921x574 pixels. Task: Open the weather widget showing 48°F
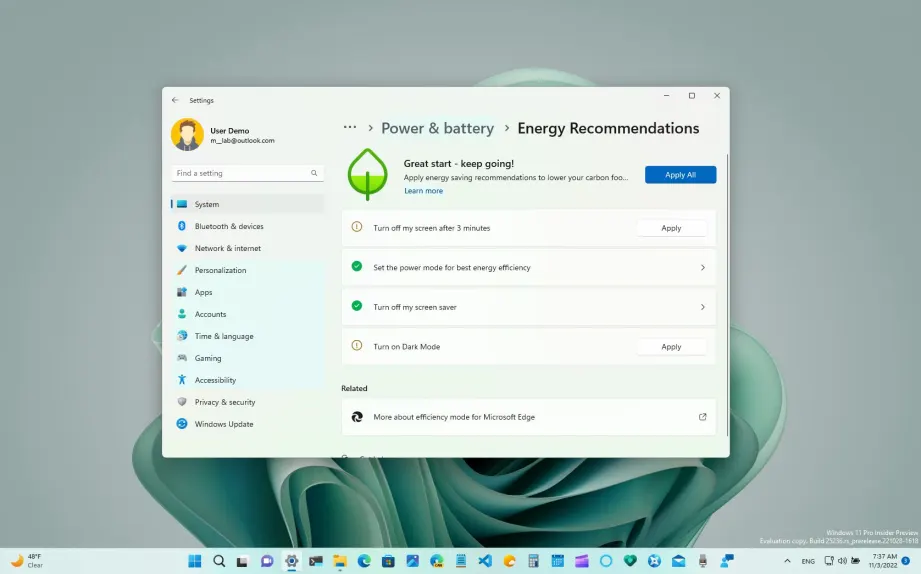pos(28,560)
